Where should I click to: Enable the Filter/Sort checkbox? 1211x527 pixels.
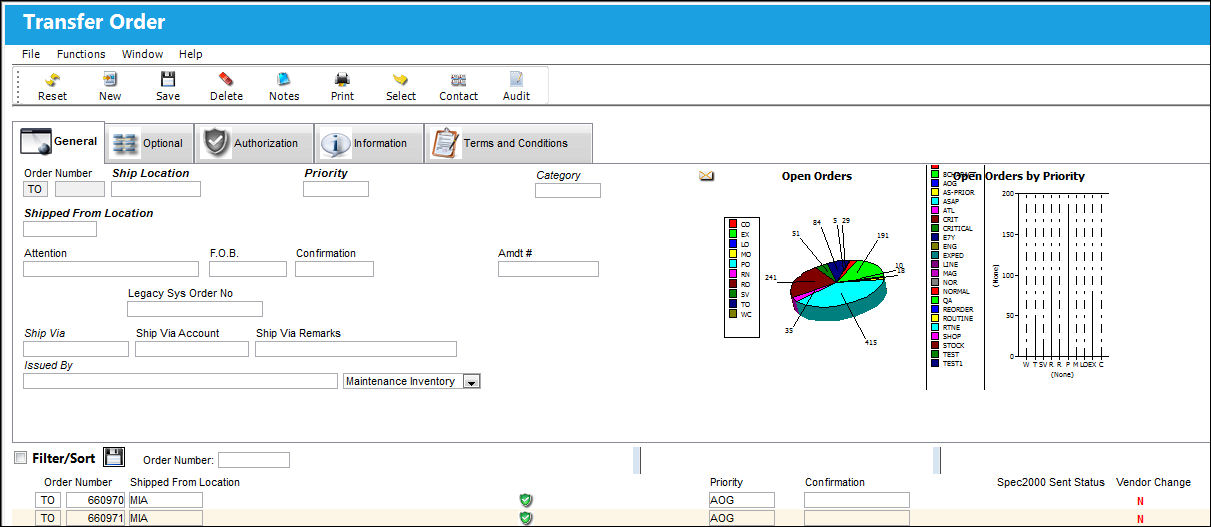click(21, 458)
